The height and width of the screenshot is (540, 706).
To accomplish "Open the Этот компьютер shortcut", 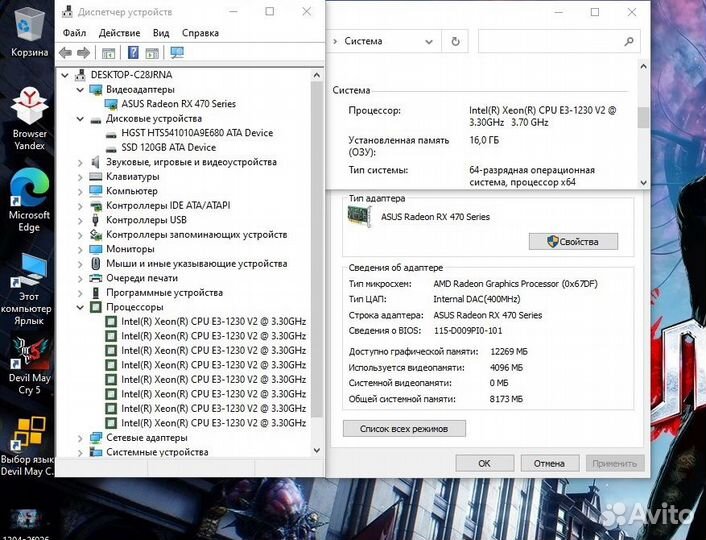I will pyautogui.click(x=28, y=289).
